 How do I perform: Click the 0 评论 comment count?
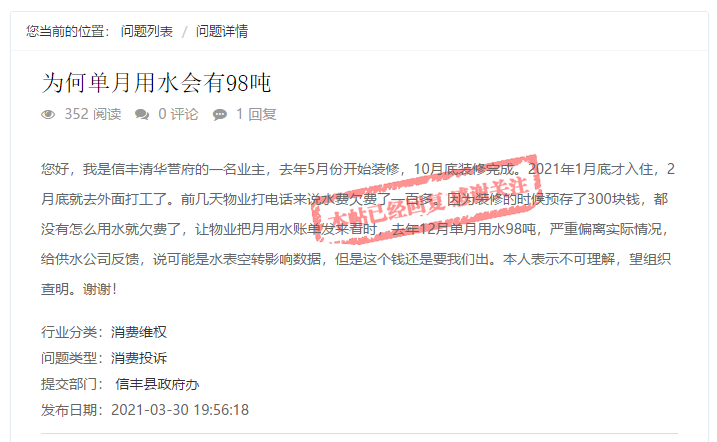178,114
